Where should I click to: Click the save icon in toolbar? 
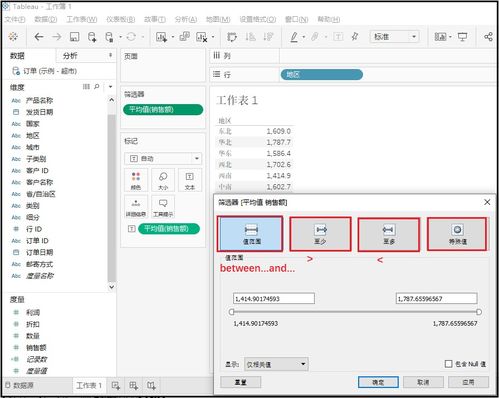pyautogui.click(x=74, y=37)
